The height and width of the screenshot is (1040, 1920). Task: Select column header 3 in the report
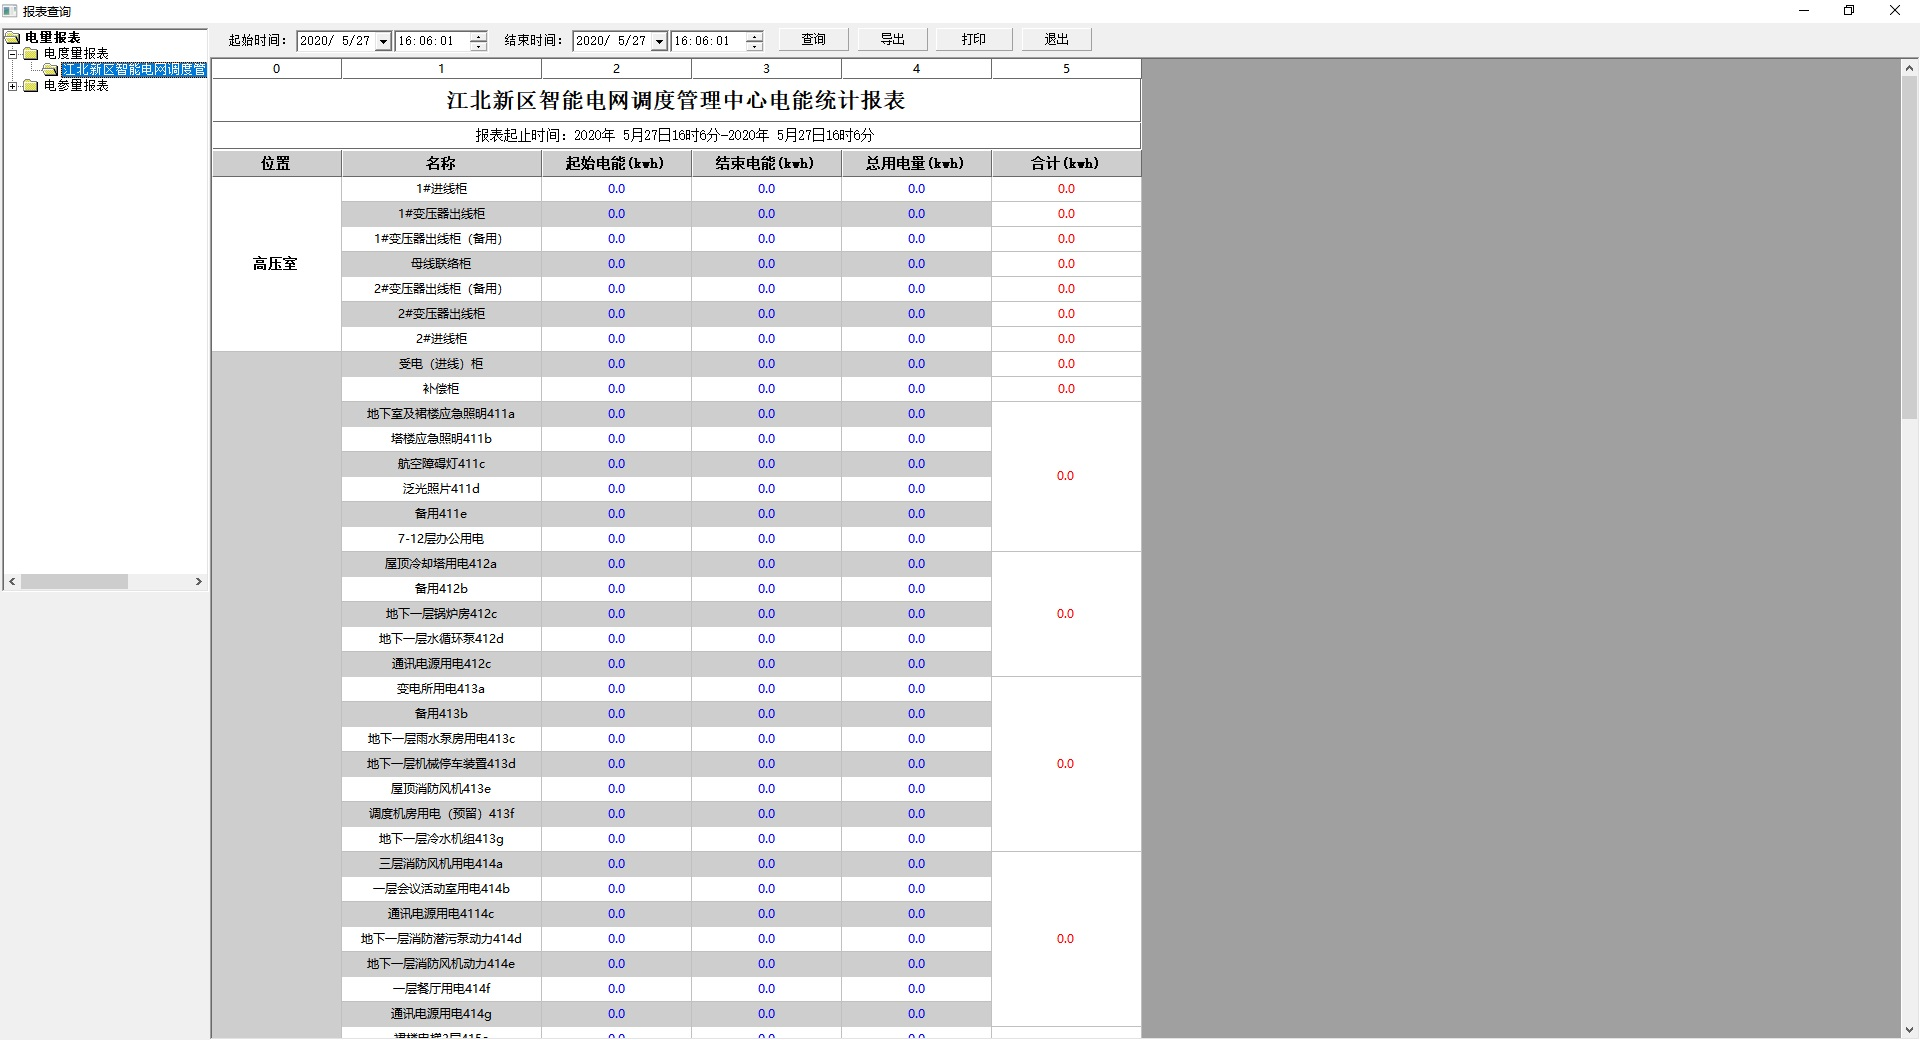click(x=766, y=69)
